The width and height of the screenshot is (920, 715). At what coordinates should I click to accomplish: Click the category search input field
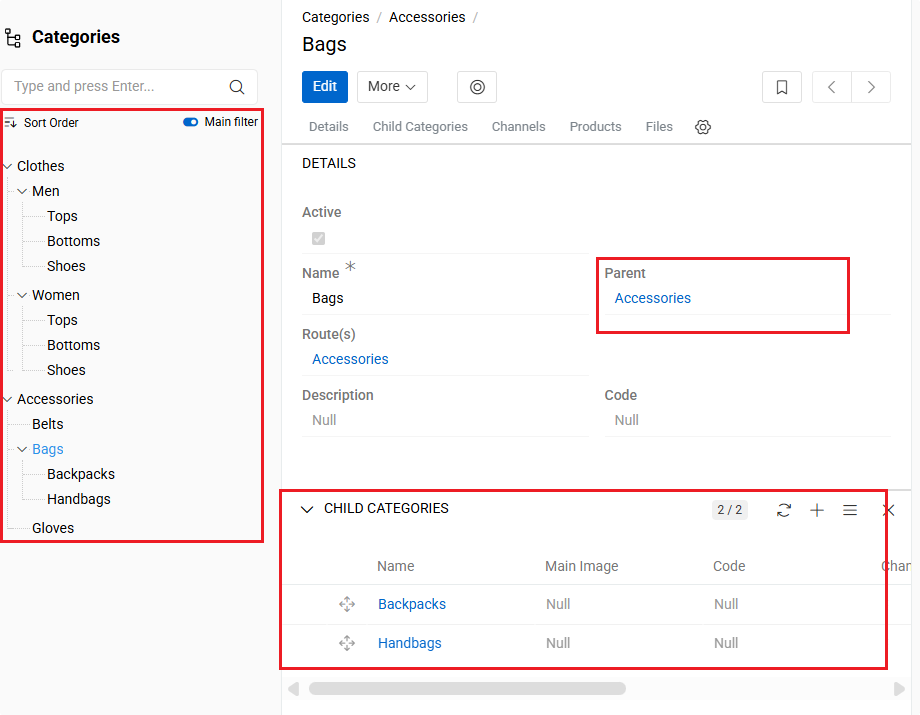pos(115,87)
